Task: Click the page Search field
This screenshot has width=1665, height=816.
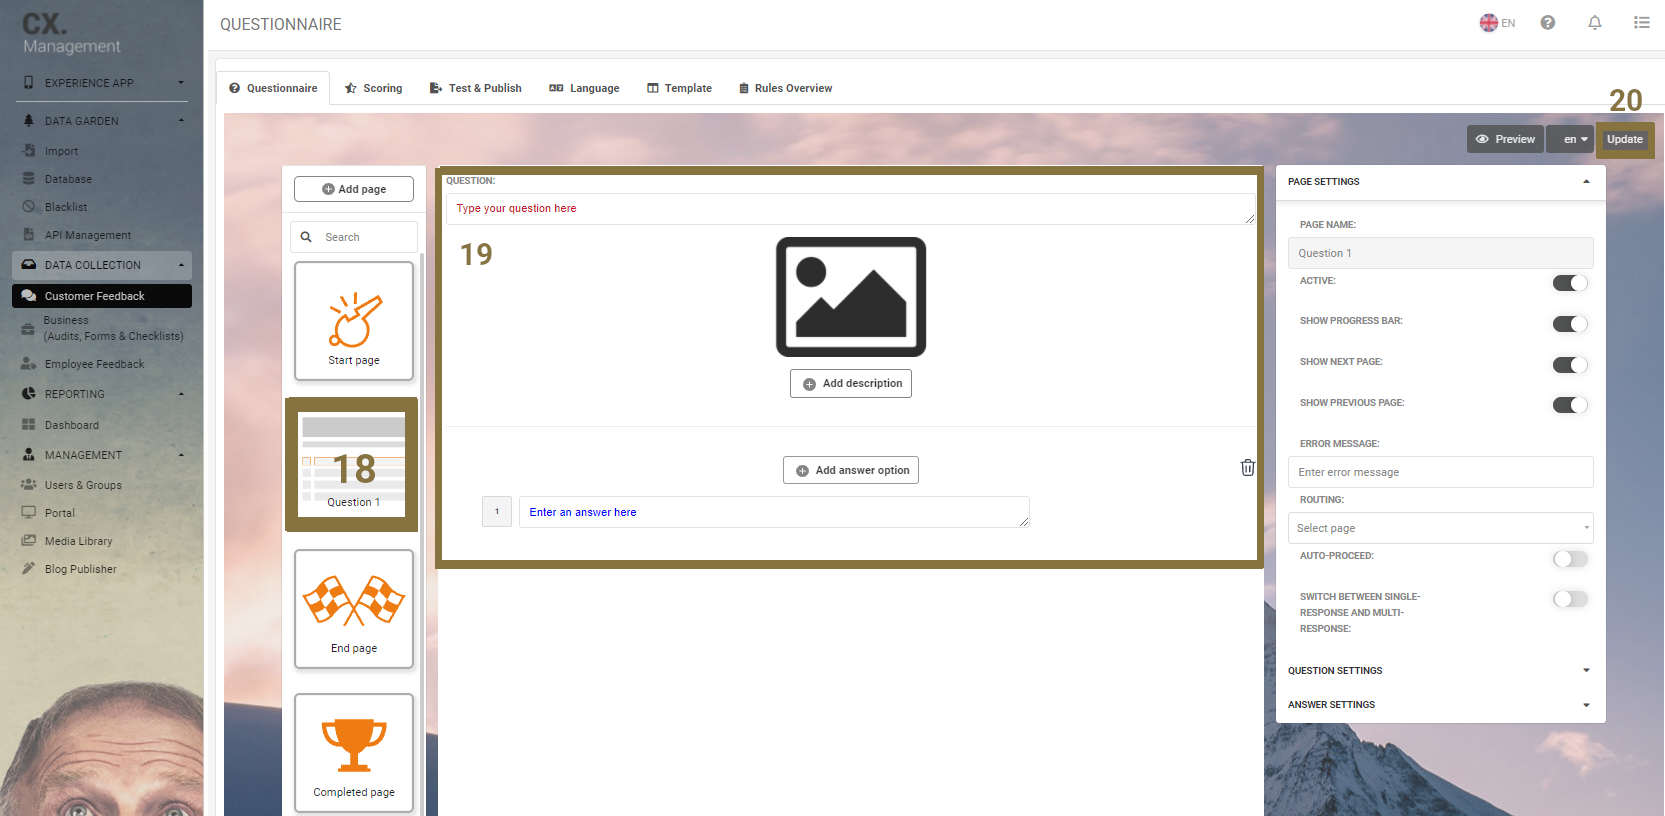Action: [354, 237]
